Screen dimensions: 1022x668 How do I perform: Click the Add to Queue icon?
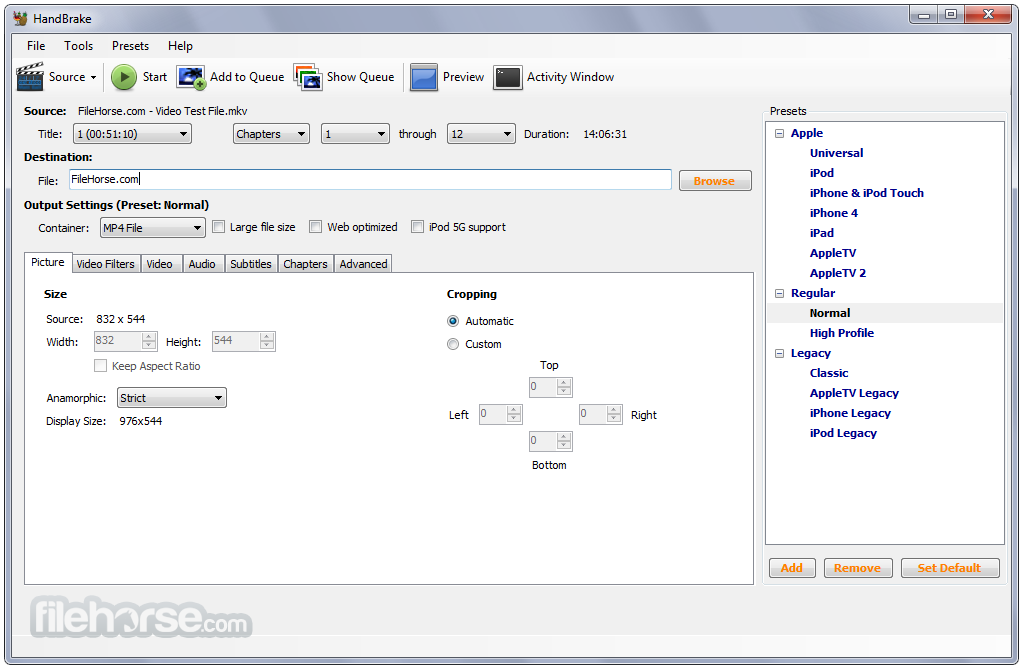190,77
